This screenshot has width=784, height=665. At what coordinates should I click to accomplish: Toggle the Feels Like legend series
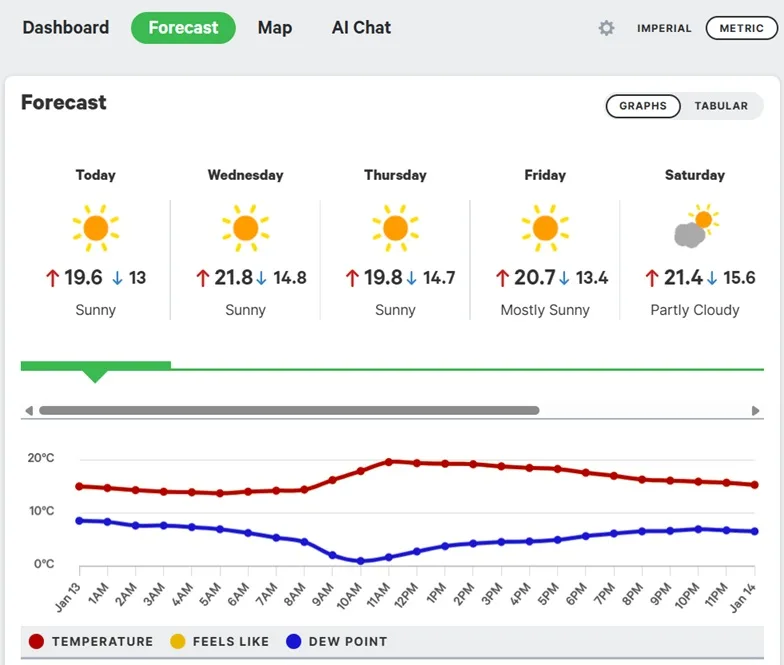coord(220,641)
